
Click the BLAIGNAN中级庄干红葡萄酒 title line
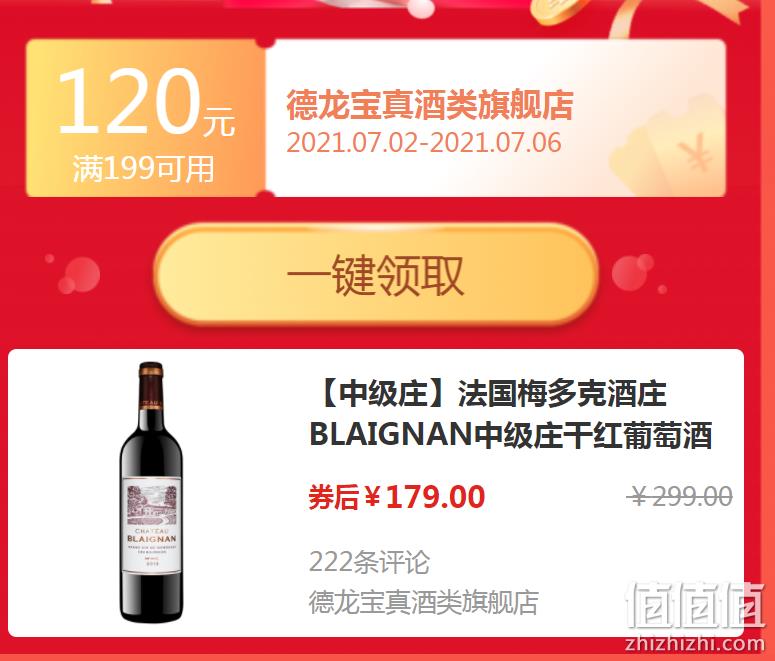[x=511, y=435]
